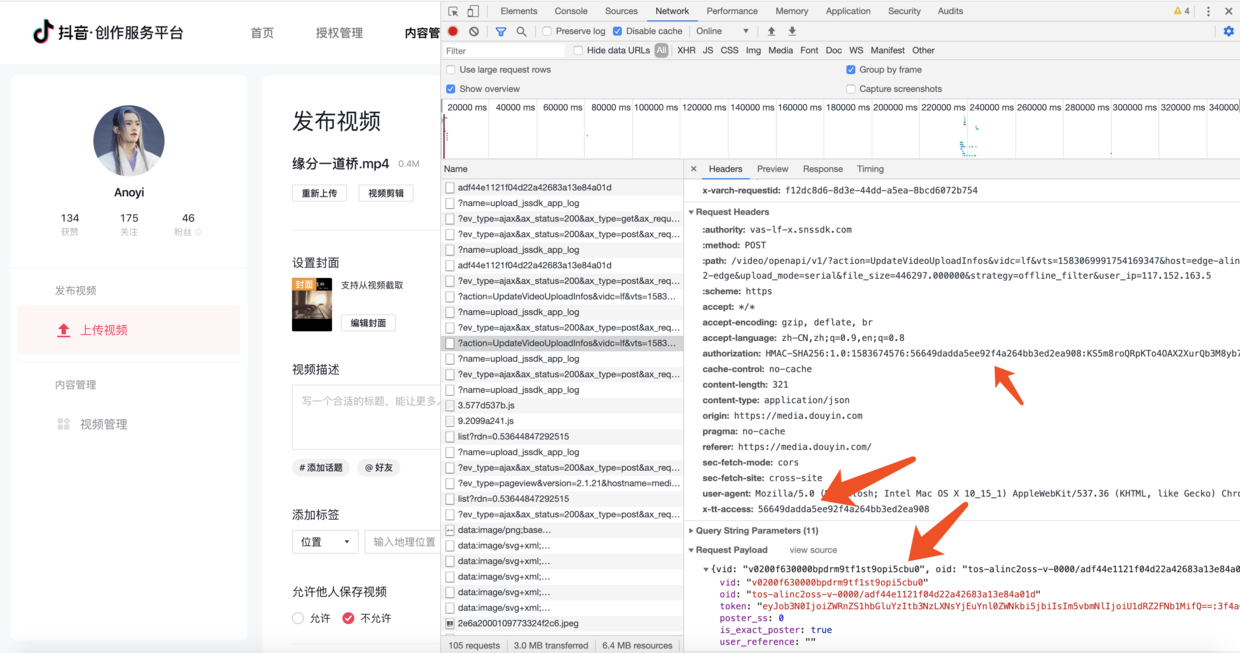Image resolution: width=1240 pixels, height=653 pixels.
Task: Click the video management grid icon
Action: coord(63,424)
